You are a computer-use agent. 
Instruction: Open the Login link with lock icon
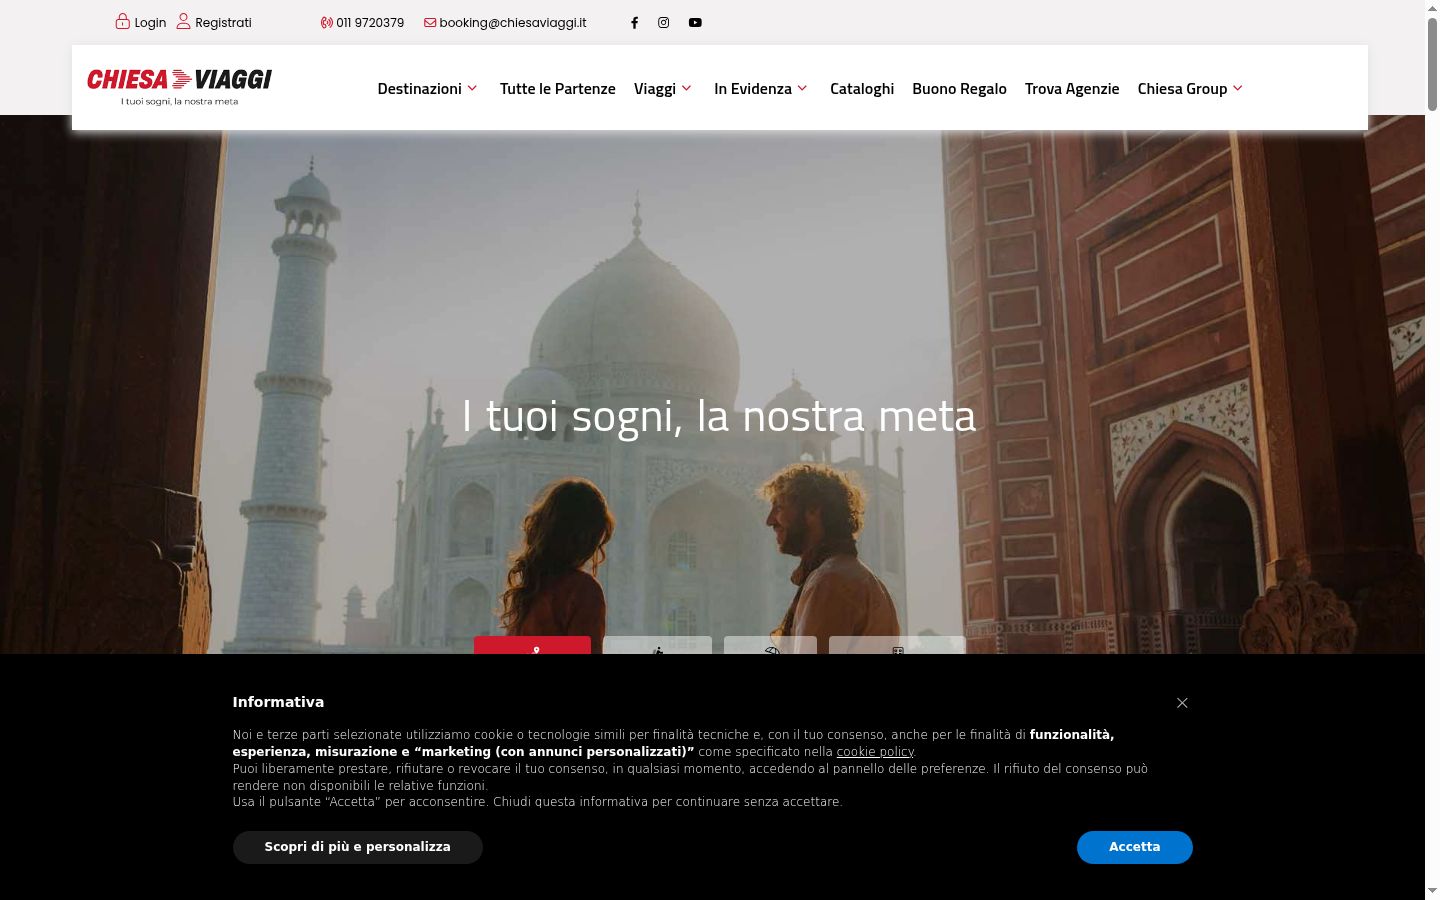(141, 22)
